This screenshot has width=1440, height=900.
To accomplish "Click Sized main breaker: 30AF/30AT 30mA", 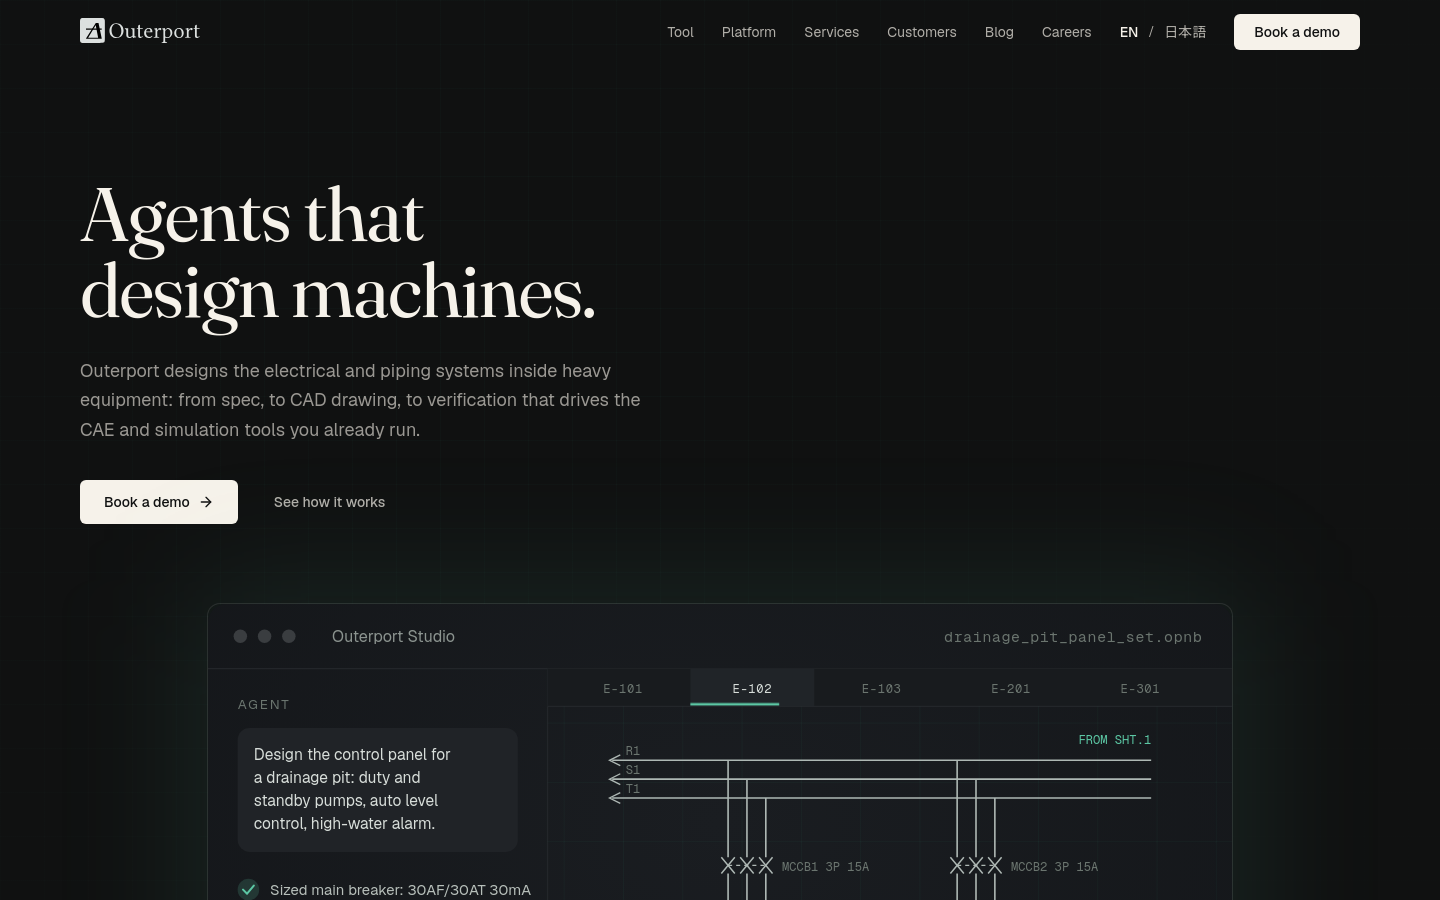I will point(400,890).
